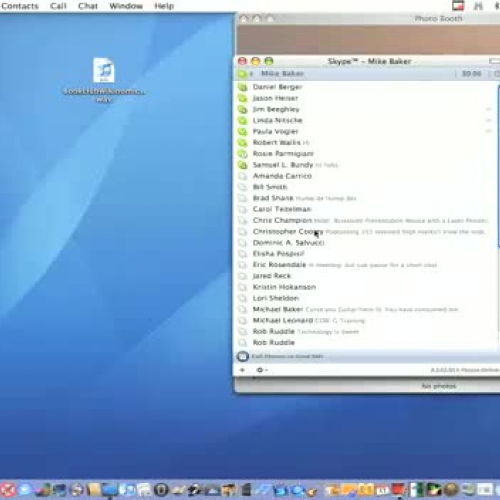Image resolution: width=500 pixels, height=500 pixels.
Task: Open the Chat menu
Action: coord(88,6)
